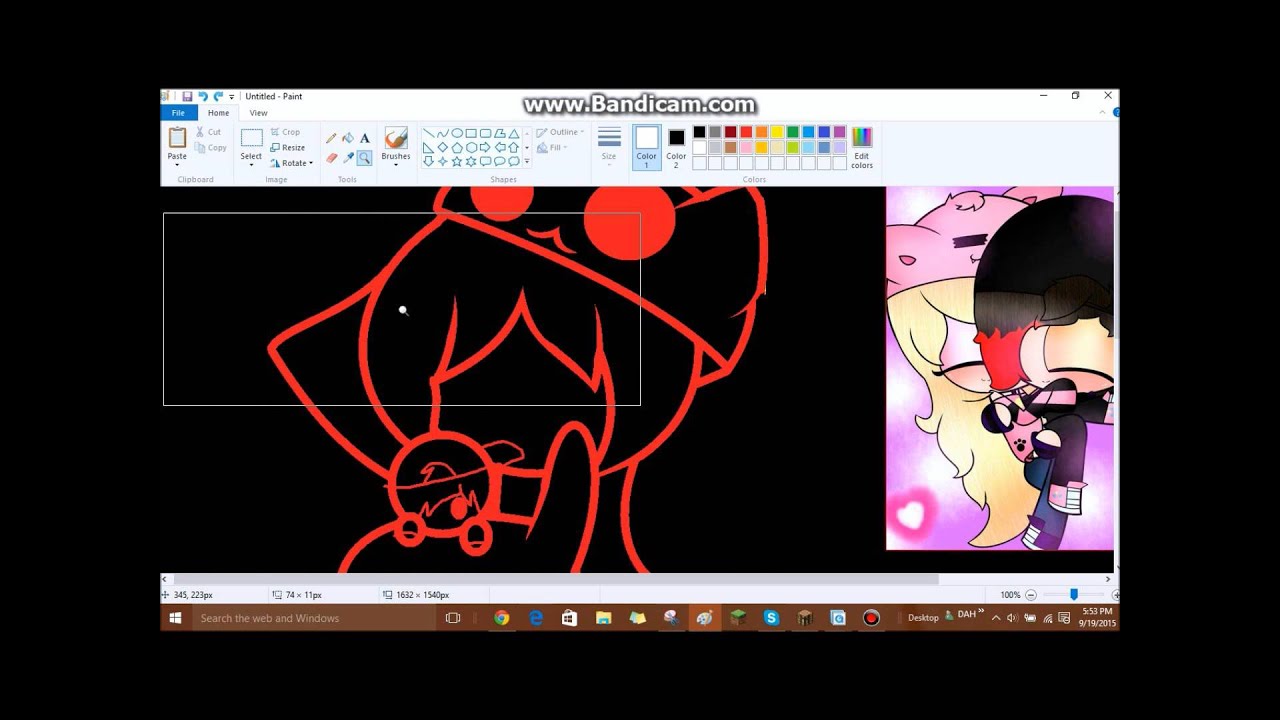Pick the green color swatch

tap(793, 132)
